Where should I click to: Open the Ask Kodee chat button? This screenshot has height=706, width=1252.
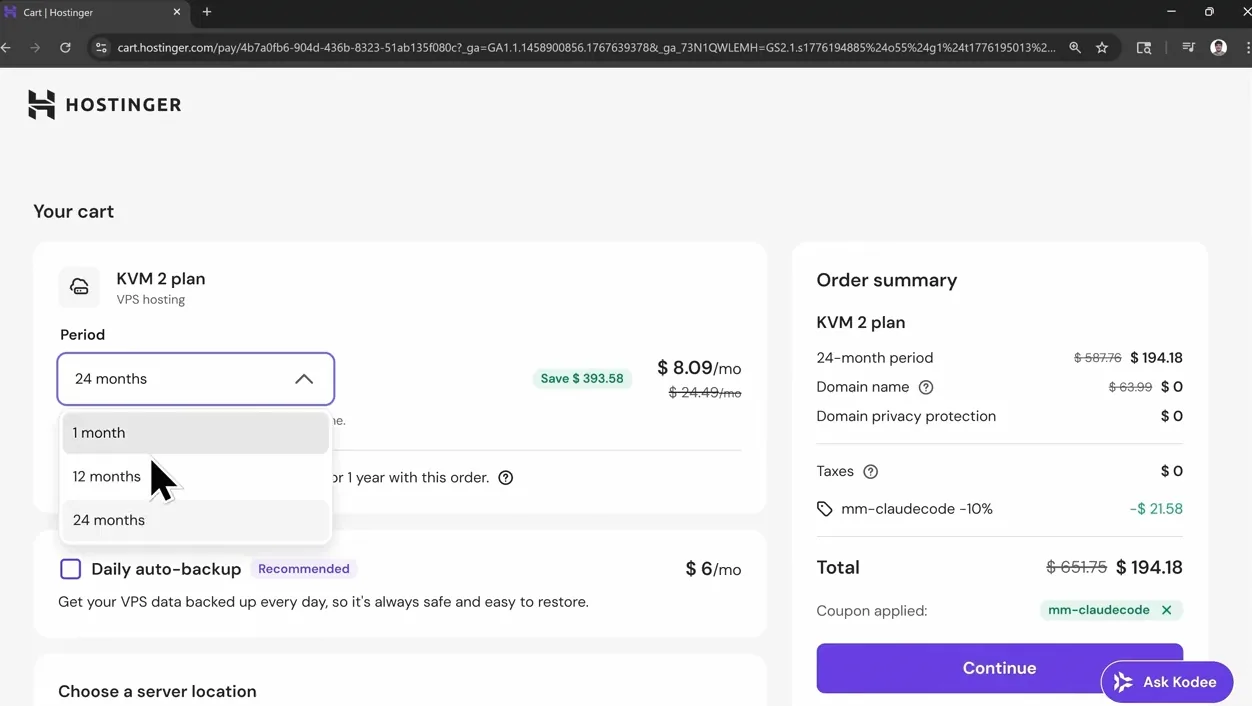click(1167, 682)
